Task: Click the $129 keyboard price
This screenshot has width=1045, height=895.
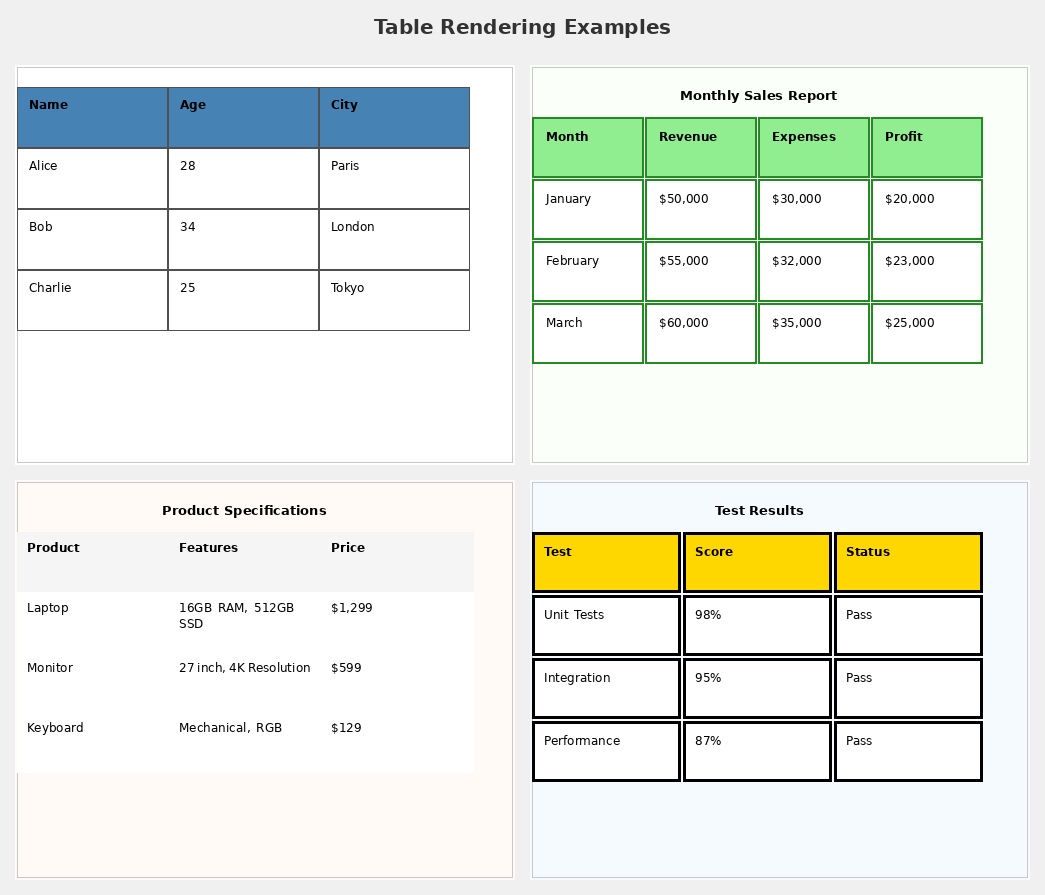Action: [346, 728]
